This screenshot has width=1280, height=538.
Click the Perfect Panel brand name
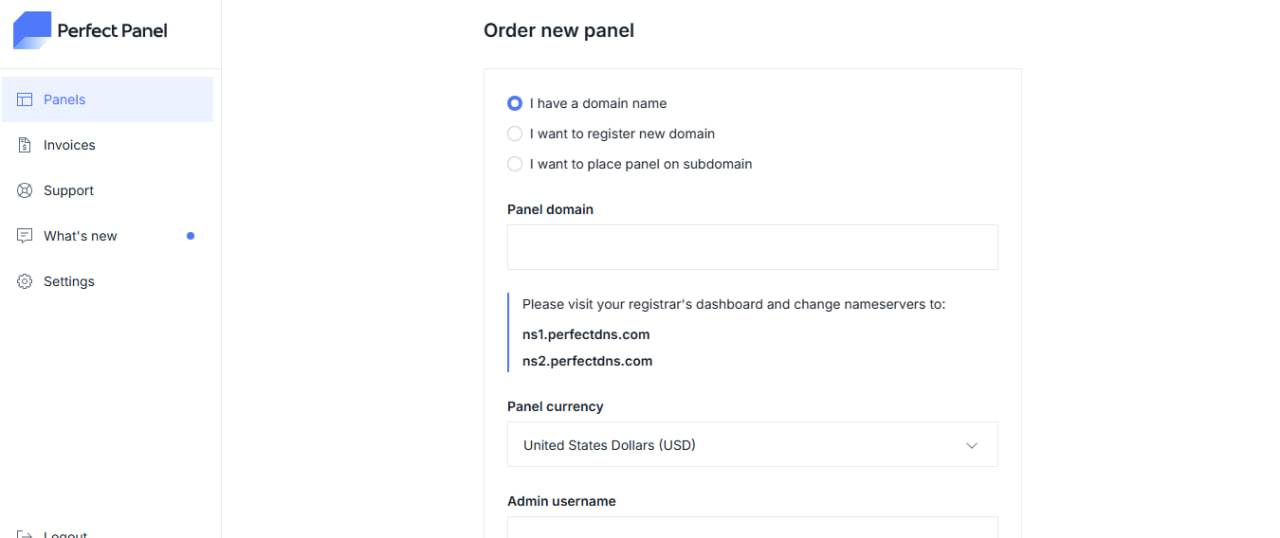coord(112,31)
